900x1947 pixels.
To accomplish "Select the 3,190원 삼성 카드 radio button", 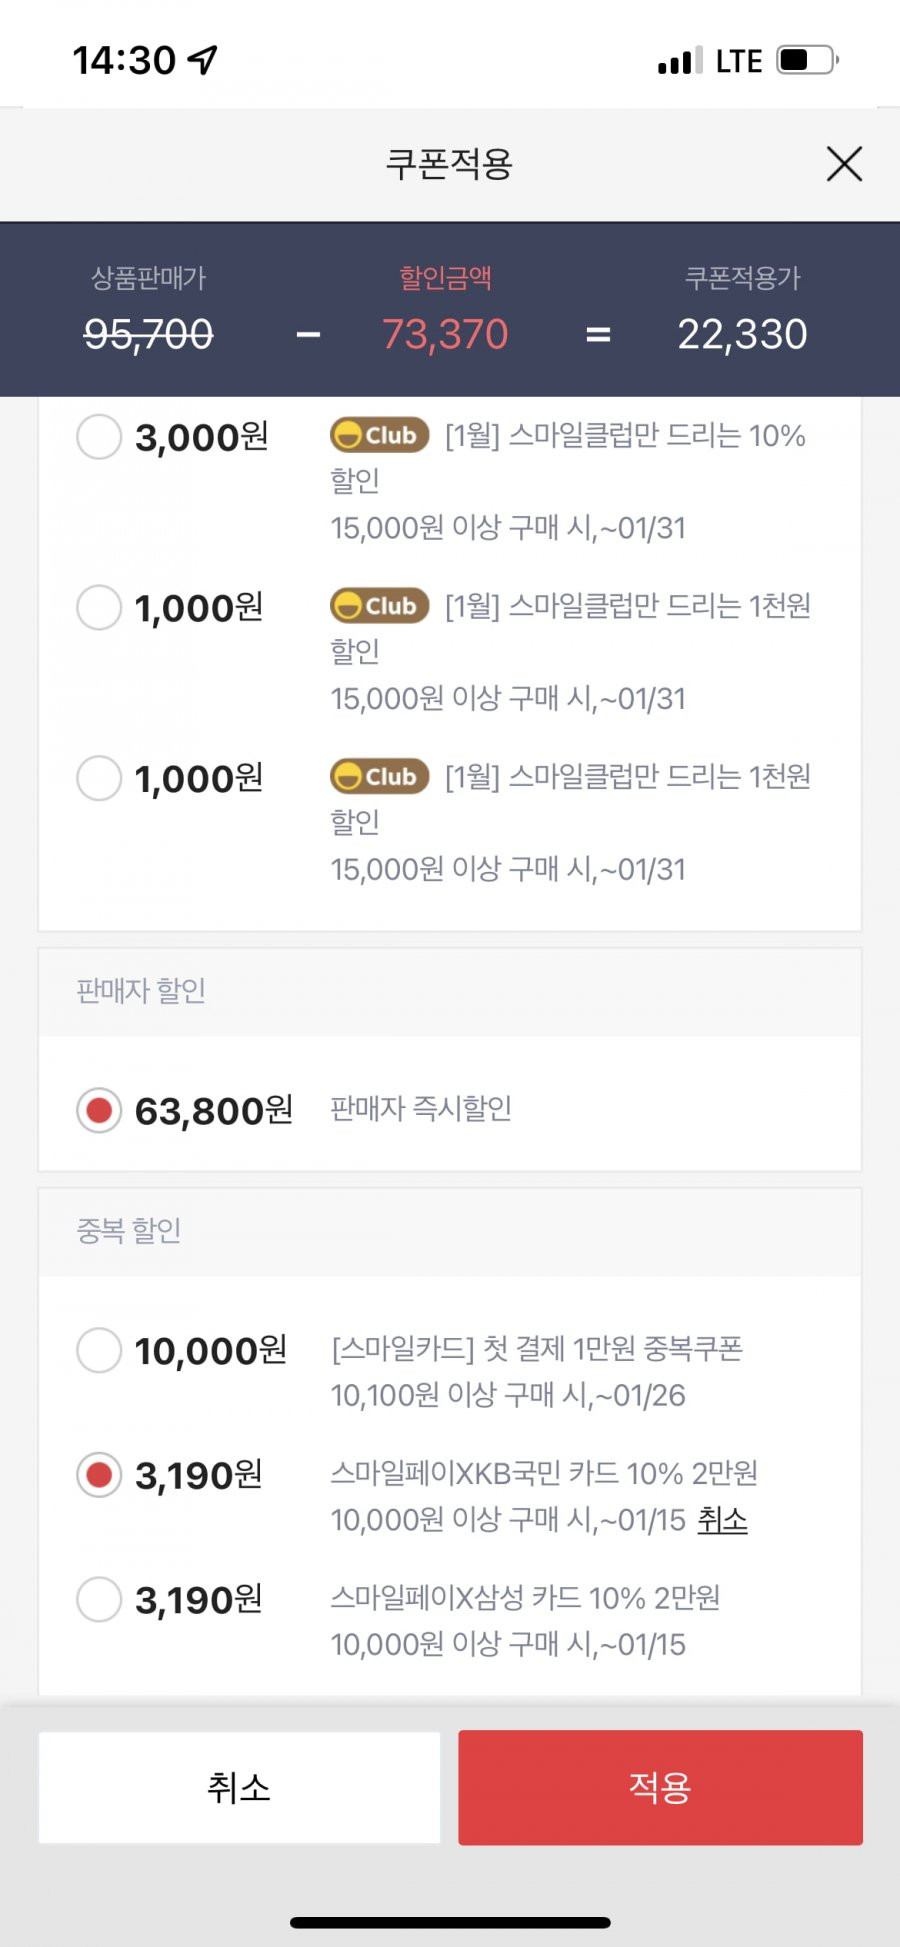I will coord(99,1599).
